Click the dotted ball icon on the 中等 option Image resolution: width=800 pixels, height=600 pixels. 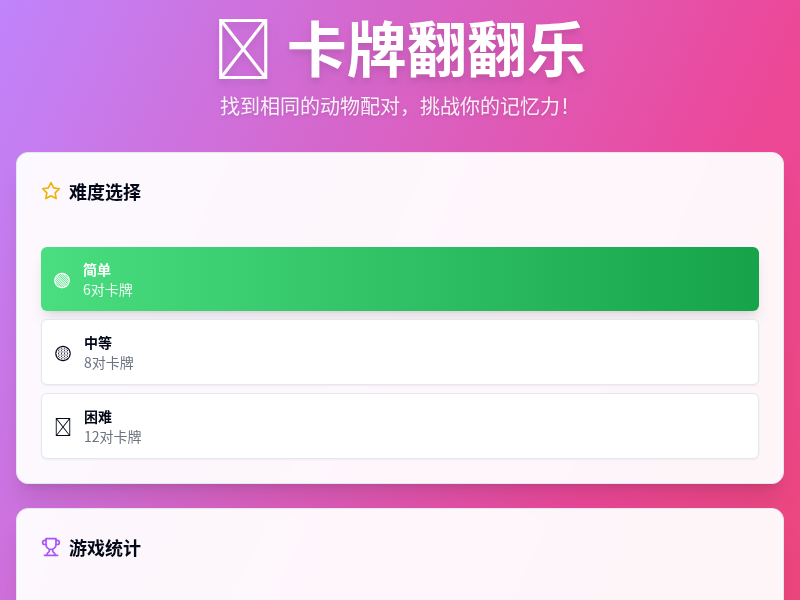click(x=62, y=351)
